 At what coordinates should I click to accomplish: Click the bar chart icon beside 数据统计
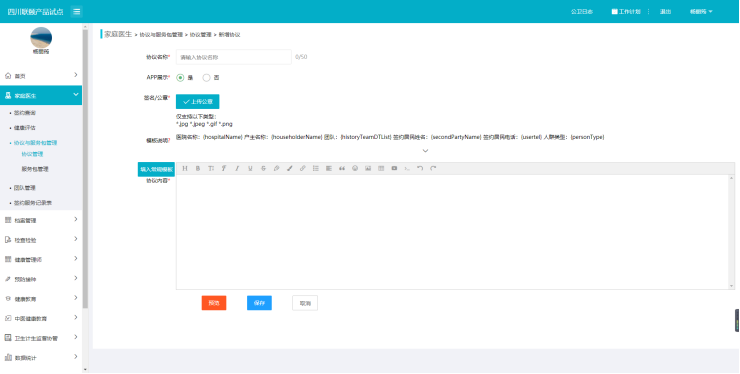pos(8,357)
